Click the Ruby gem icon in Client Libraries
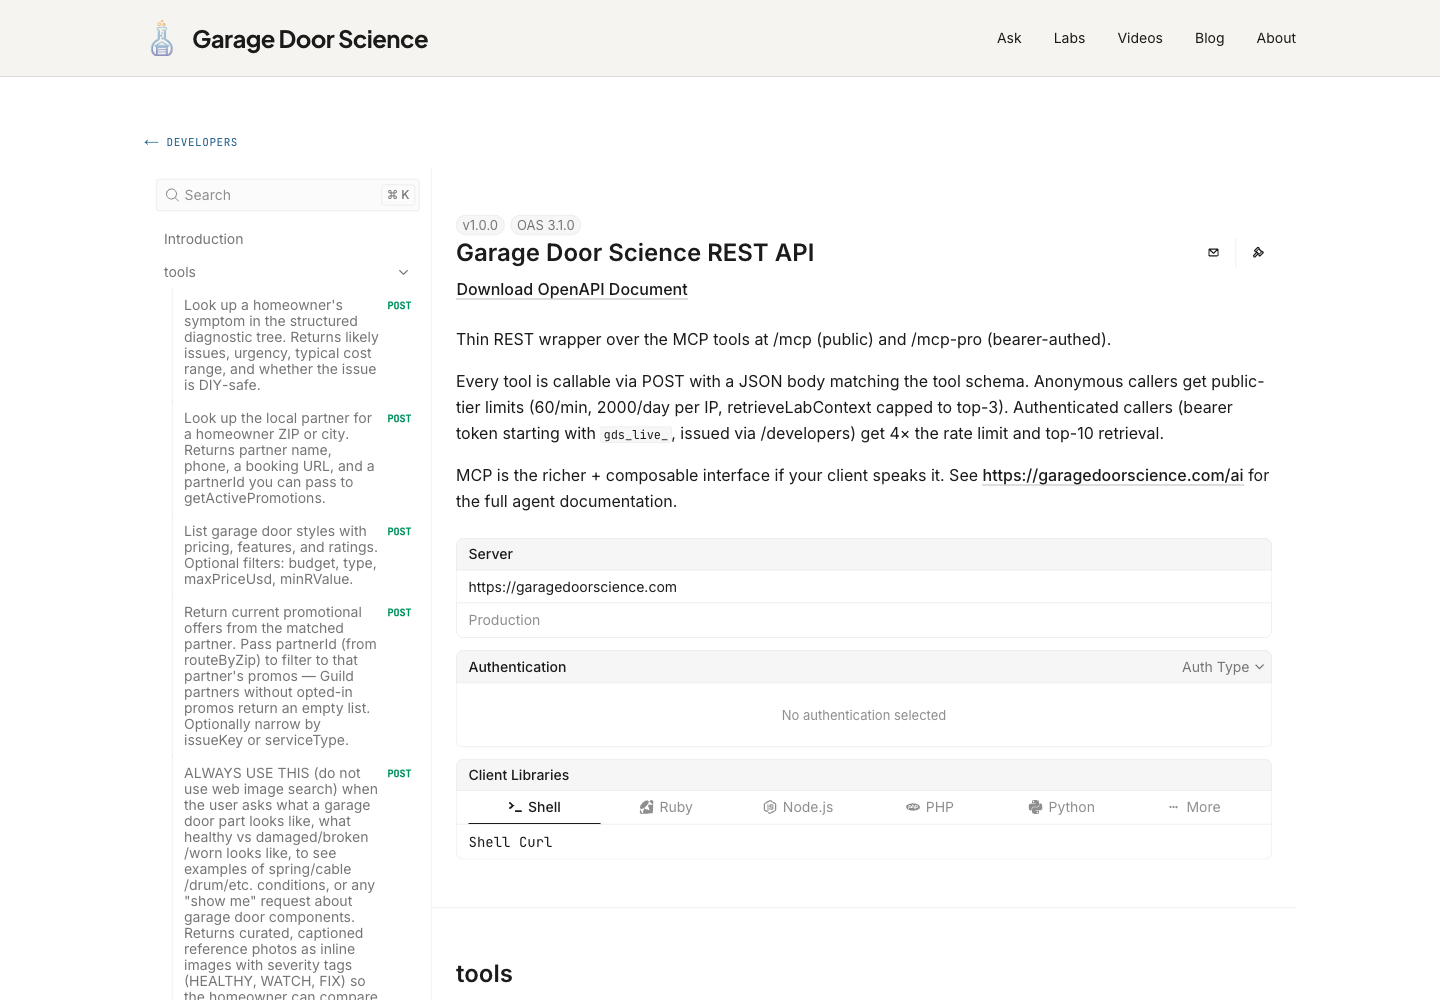The height and width of the screenshot is (1000, 1440). click(x=647, y=807)
